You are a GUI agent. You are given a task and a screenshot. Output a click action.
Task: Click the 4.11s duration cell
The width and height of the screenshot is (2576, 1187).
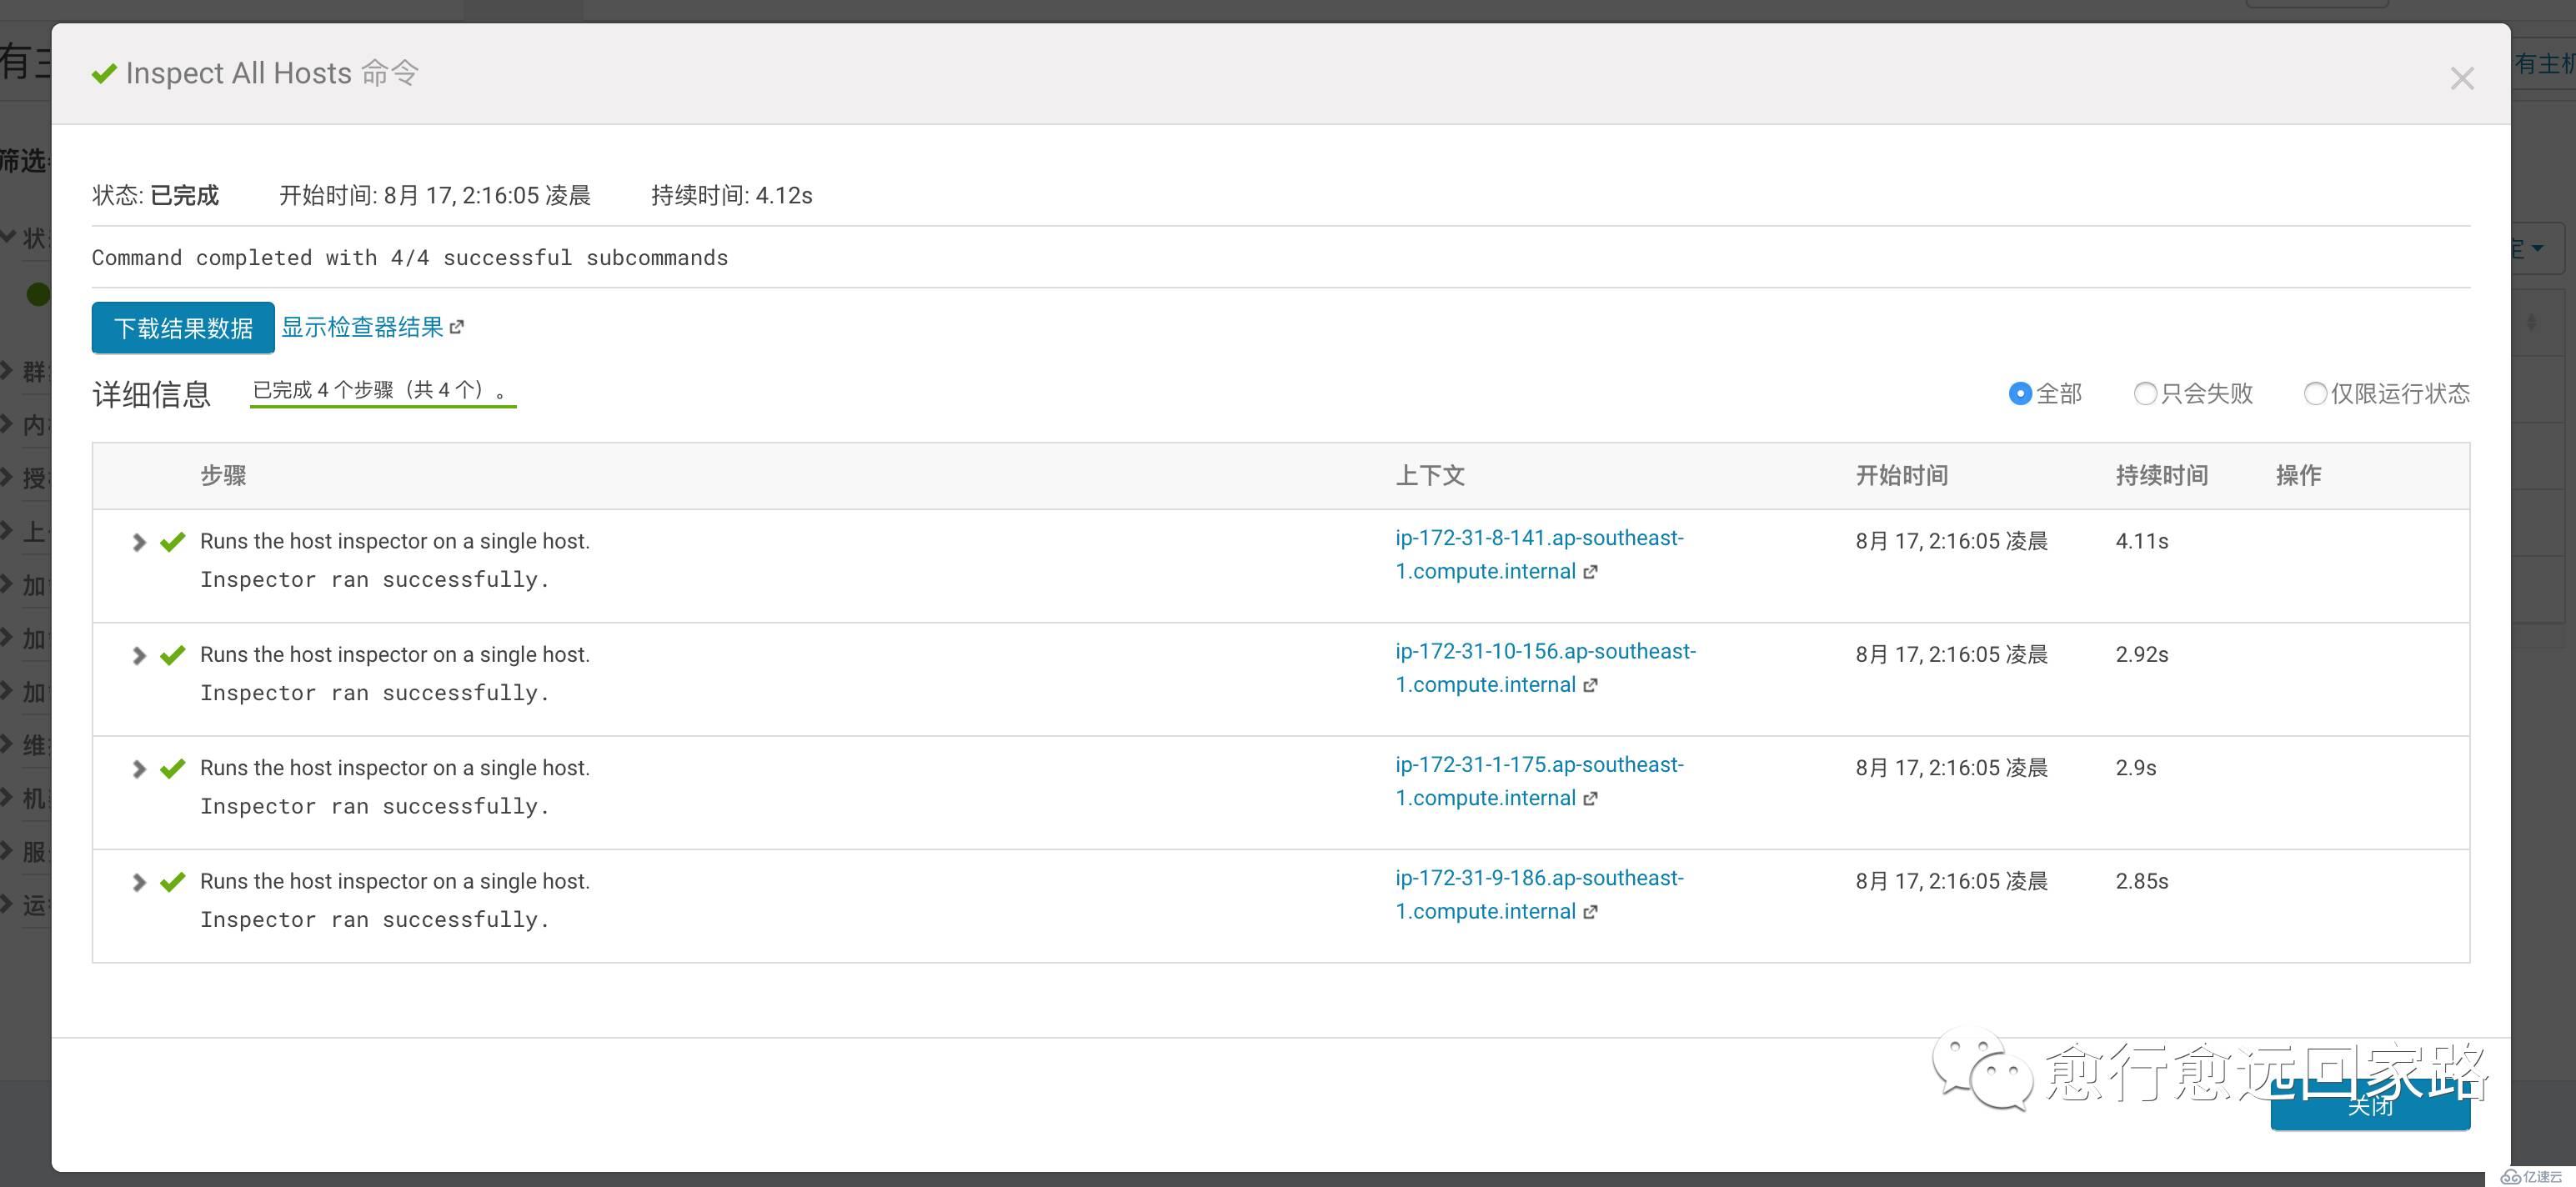[x=2142, y=541]
